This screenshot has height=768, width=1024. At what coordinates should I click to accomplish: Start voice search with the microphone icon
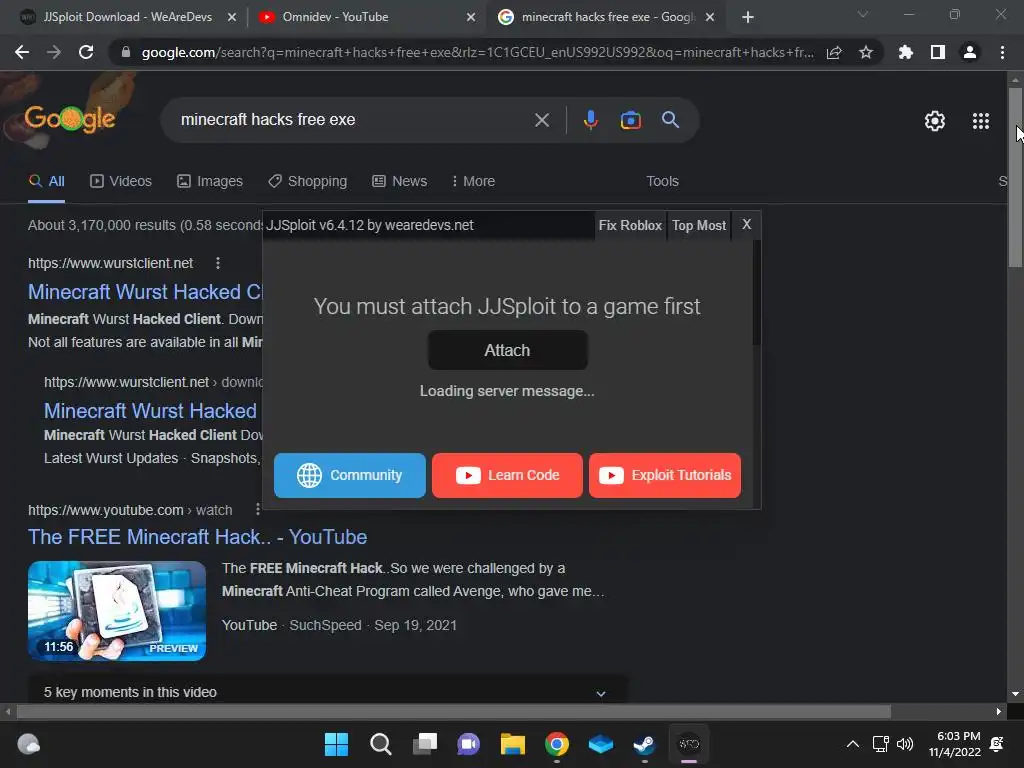click(x=591, y=120)
